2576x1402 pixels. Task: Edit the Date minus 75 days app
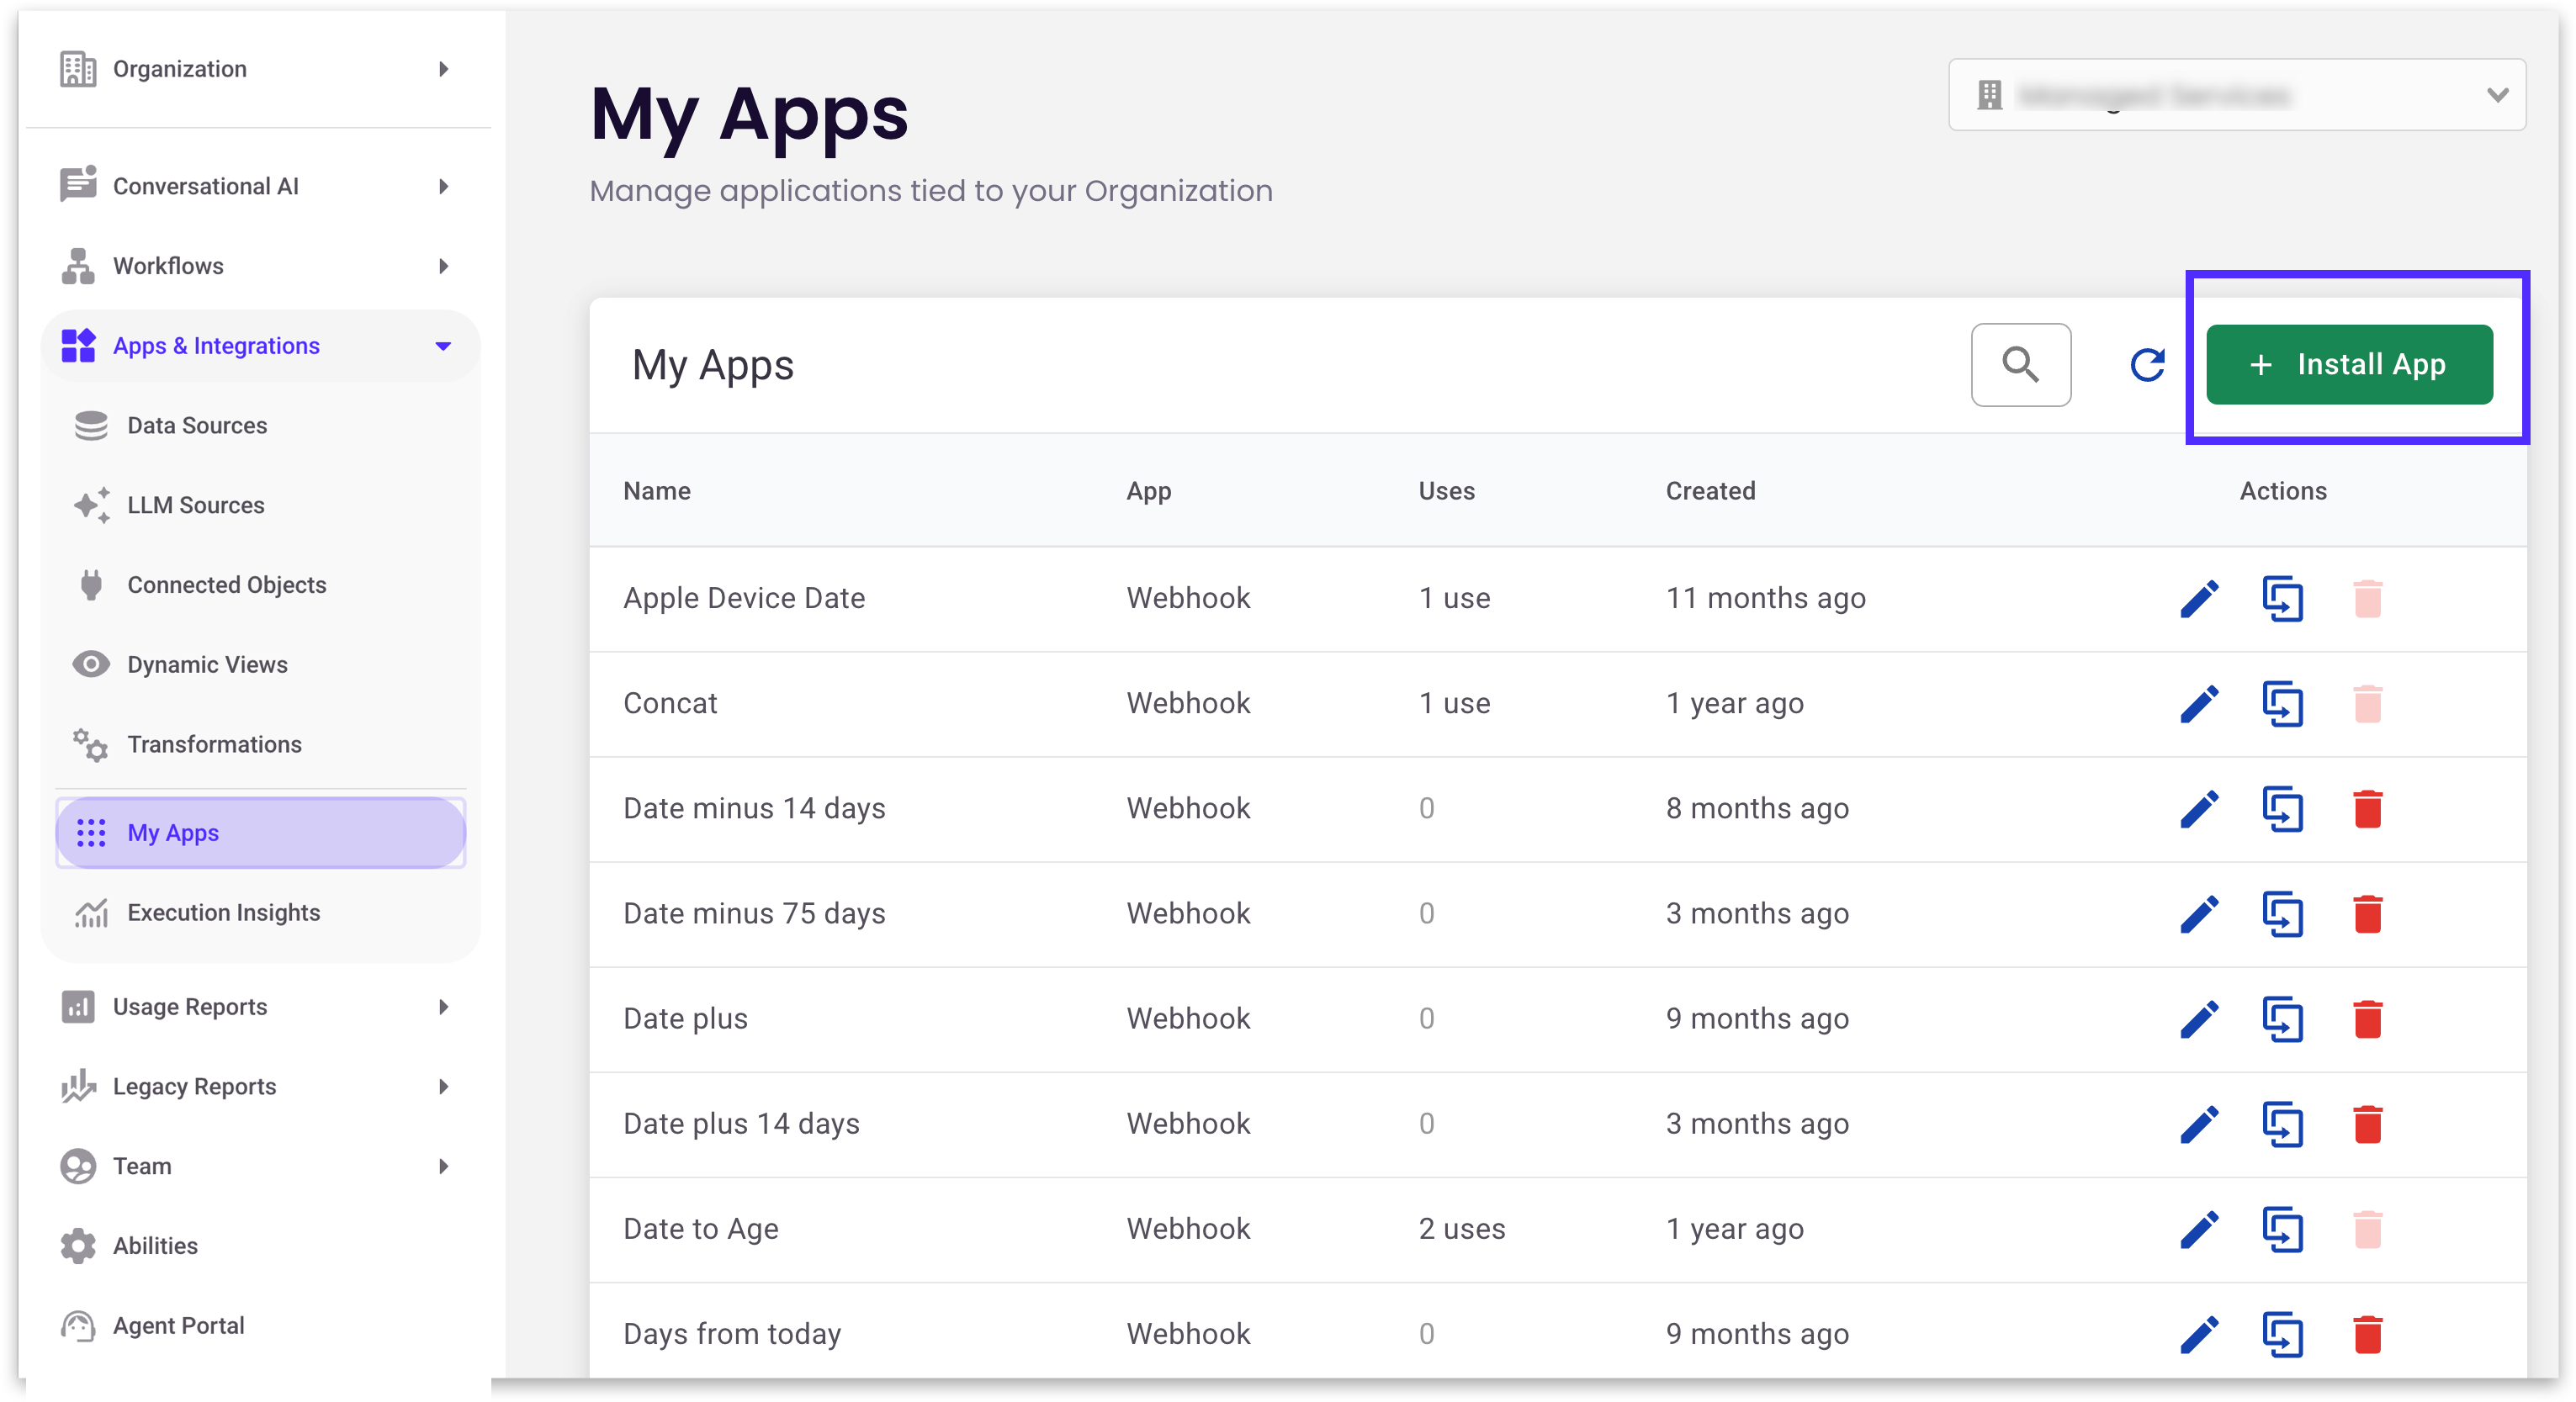[2199, 914]
